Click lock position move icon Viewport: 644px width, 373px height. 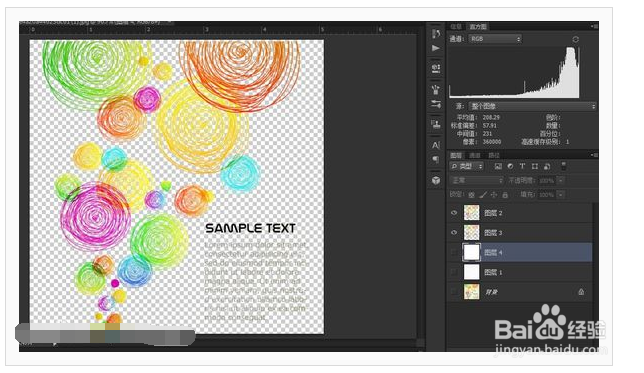coord(494,195)
